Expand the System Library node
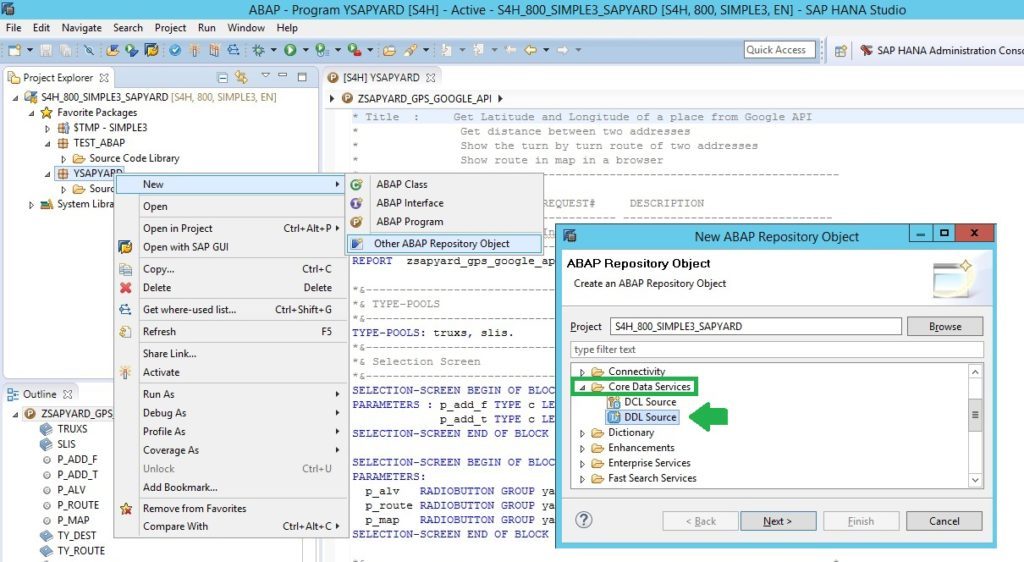The image size is (1024, 562). pyautogui.click(x=31, y=205)
